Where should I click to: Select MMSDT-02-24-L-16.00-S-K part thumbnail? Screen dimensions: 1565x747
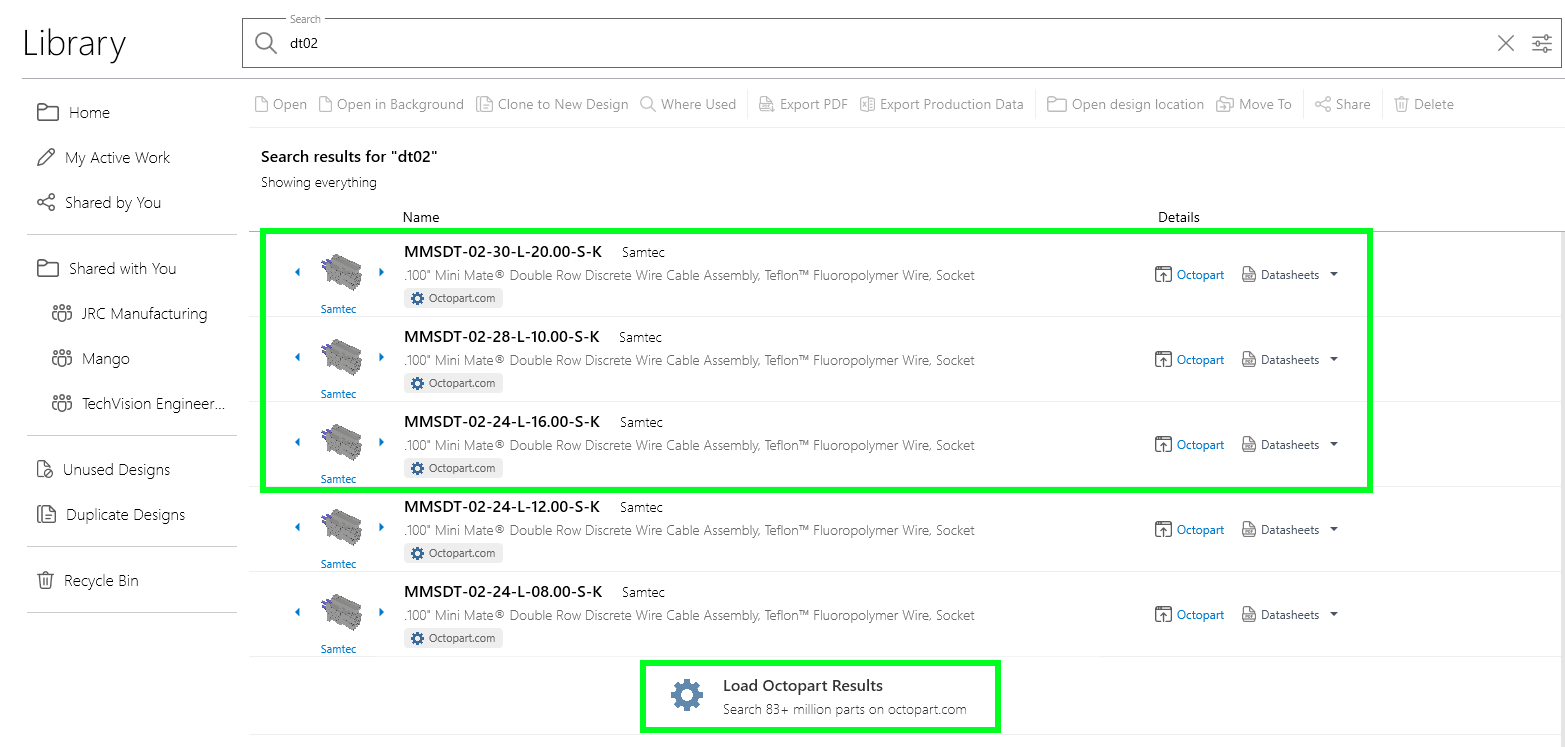pyautogui.click(x=340, y=441)
